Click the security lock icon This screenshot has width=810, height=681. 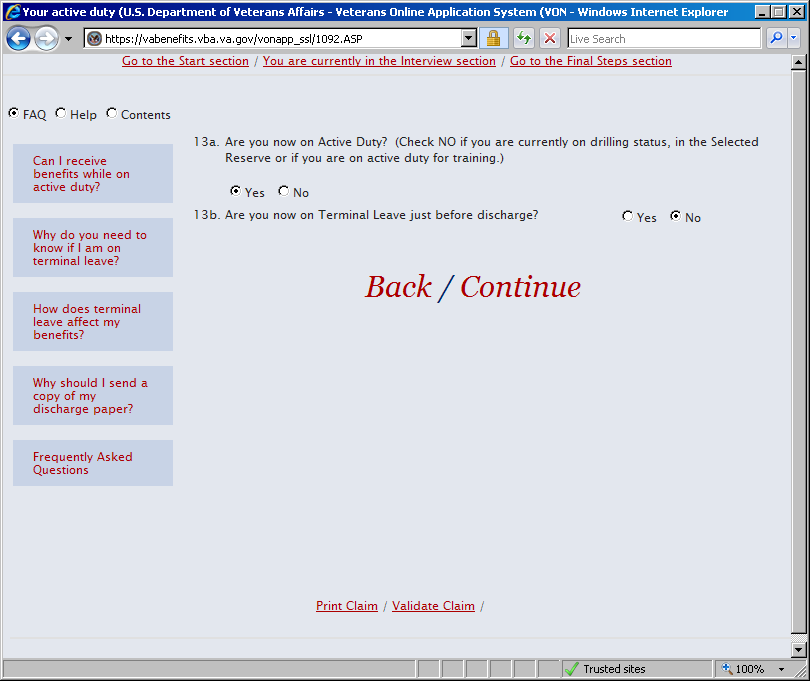(493, 39)
